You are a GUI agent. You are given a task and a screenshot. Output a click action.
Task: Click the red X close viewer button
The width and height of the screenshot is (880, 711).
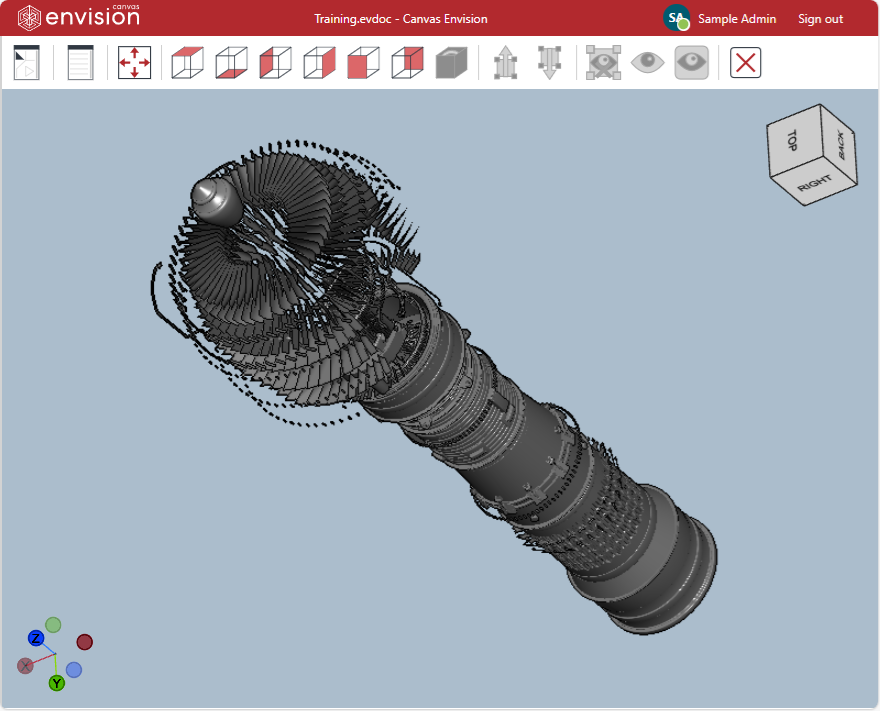(745, 62)
